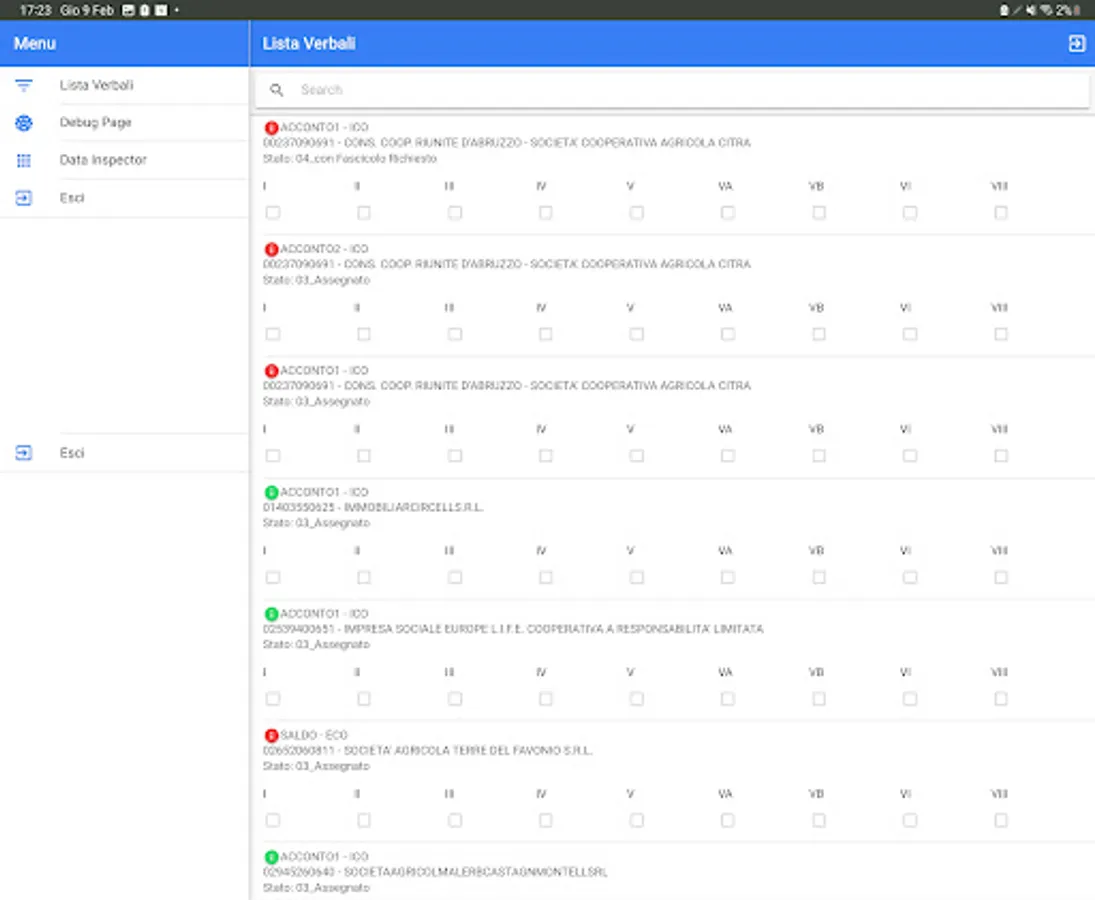
Task: Tick checkbox V in the 04_con Fascicolo Richiesto row
Action: 636,212
